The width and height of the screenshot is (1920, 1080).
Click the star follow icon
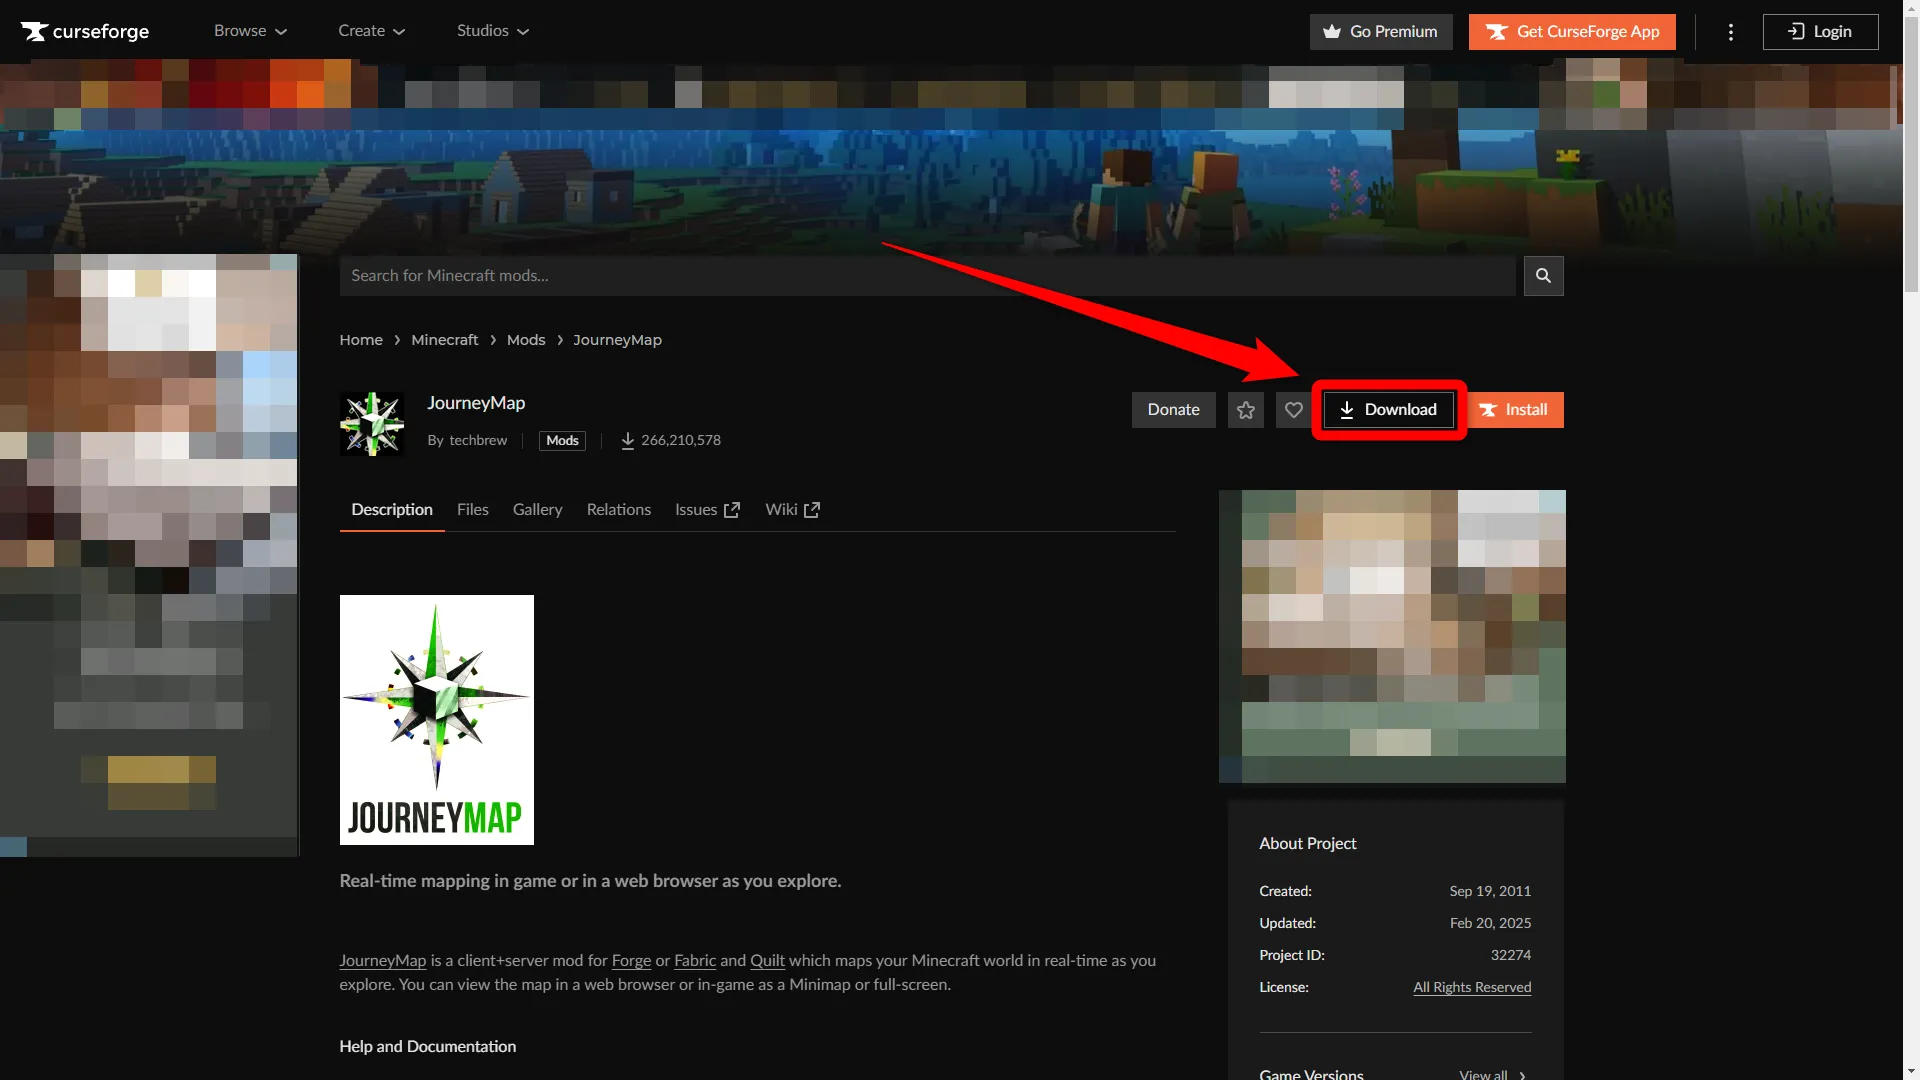point(1245,410)
